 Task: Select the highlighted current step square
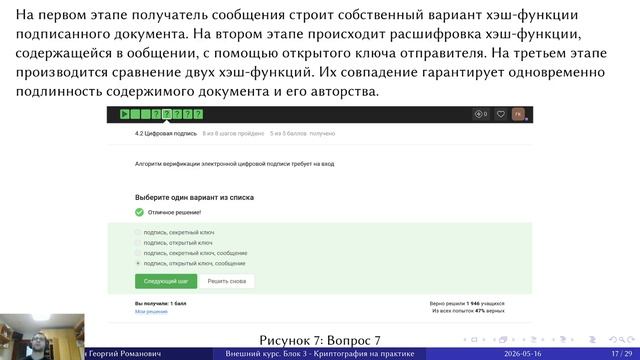click(x=167, y=114)
